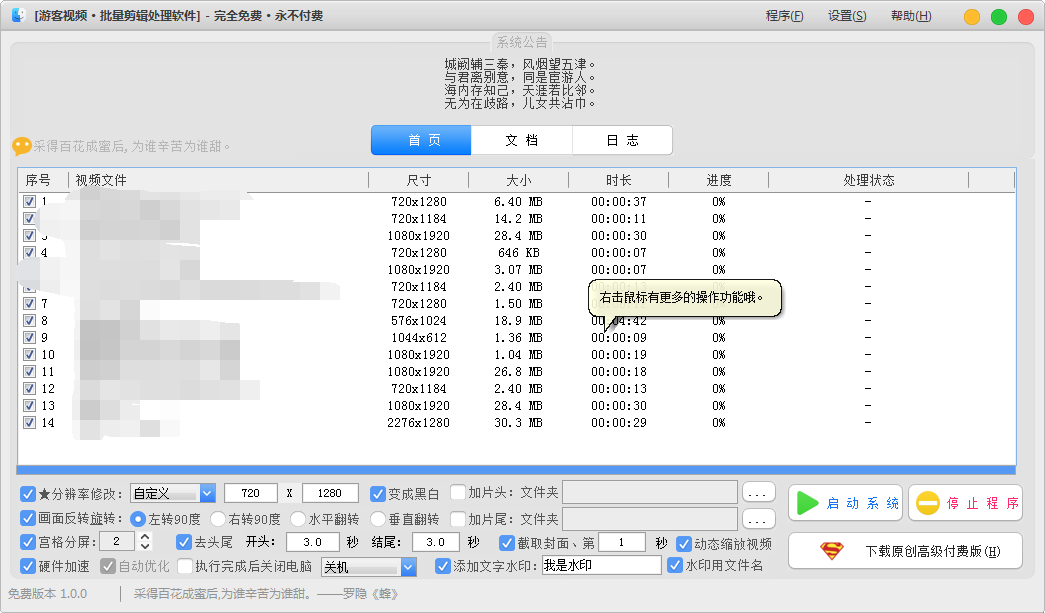
Task: Increase 宫格分屏 value with the up stepper
Action: 146,536
